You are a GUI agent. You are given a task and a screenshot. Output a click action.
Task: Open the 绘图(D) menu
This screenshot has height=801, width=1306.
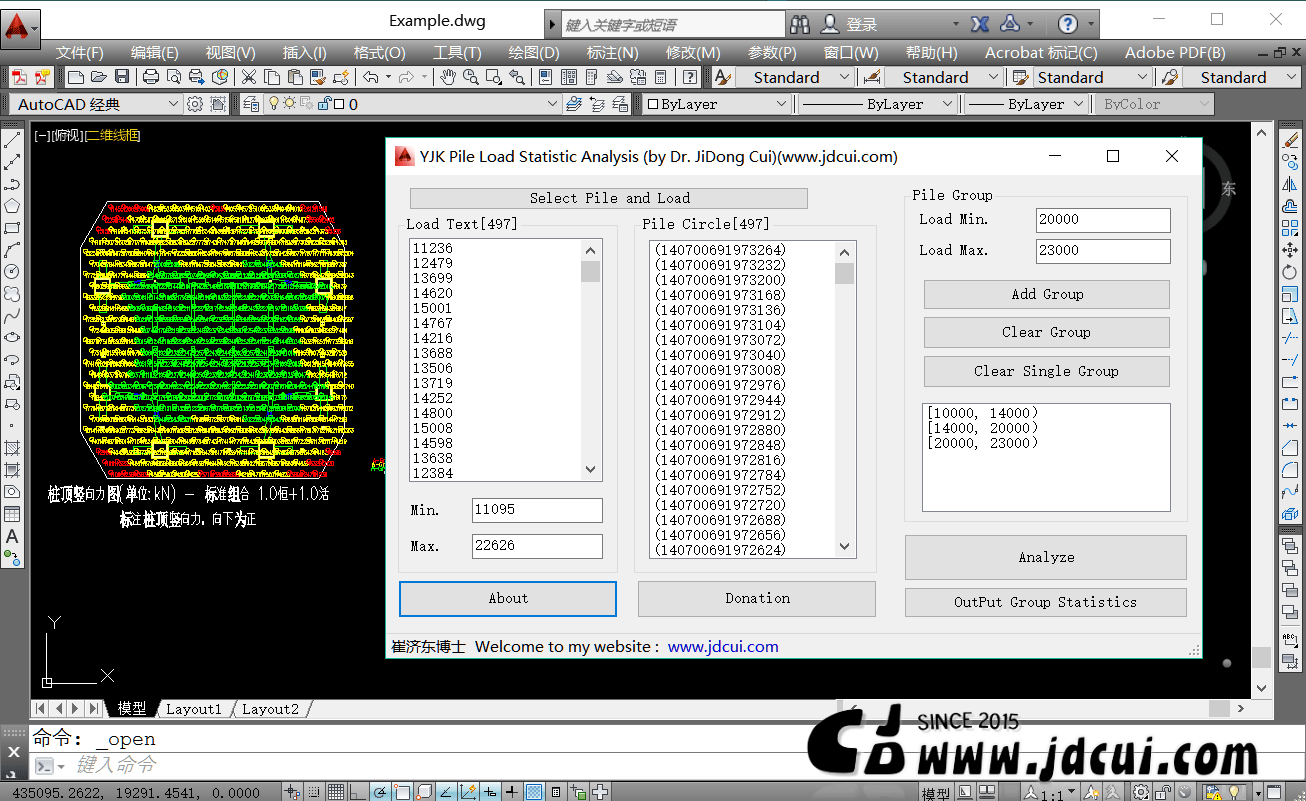tap(534, 52)
